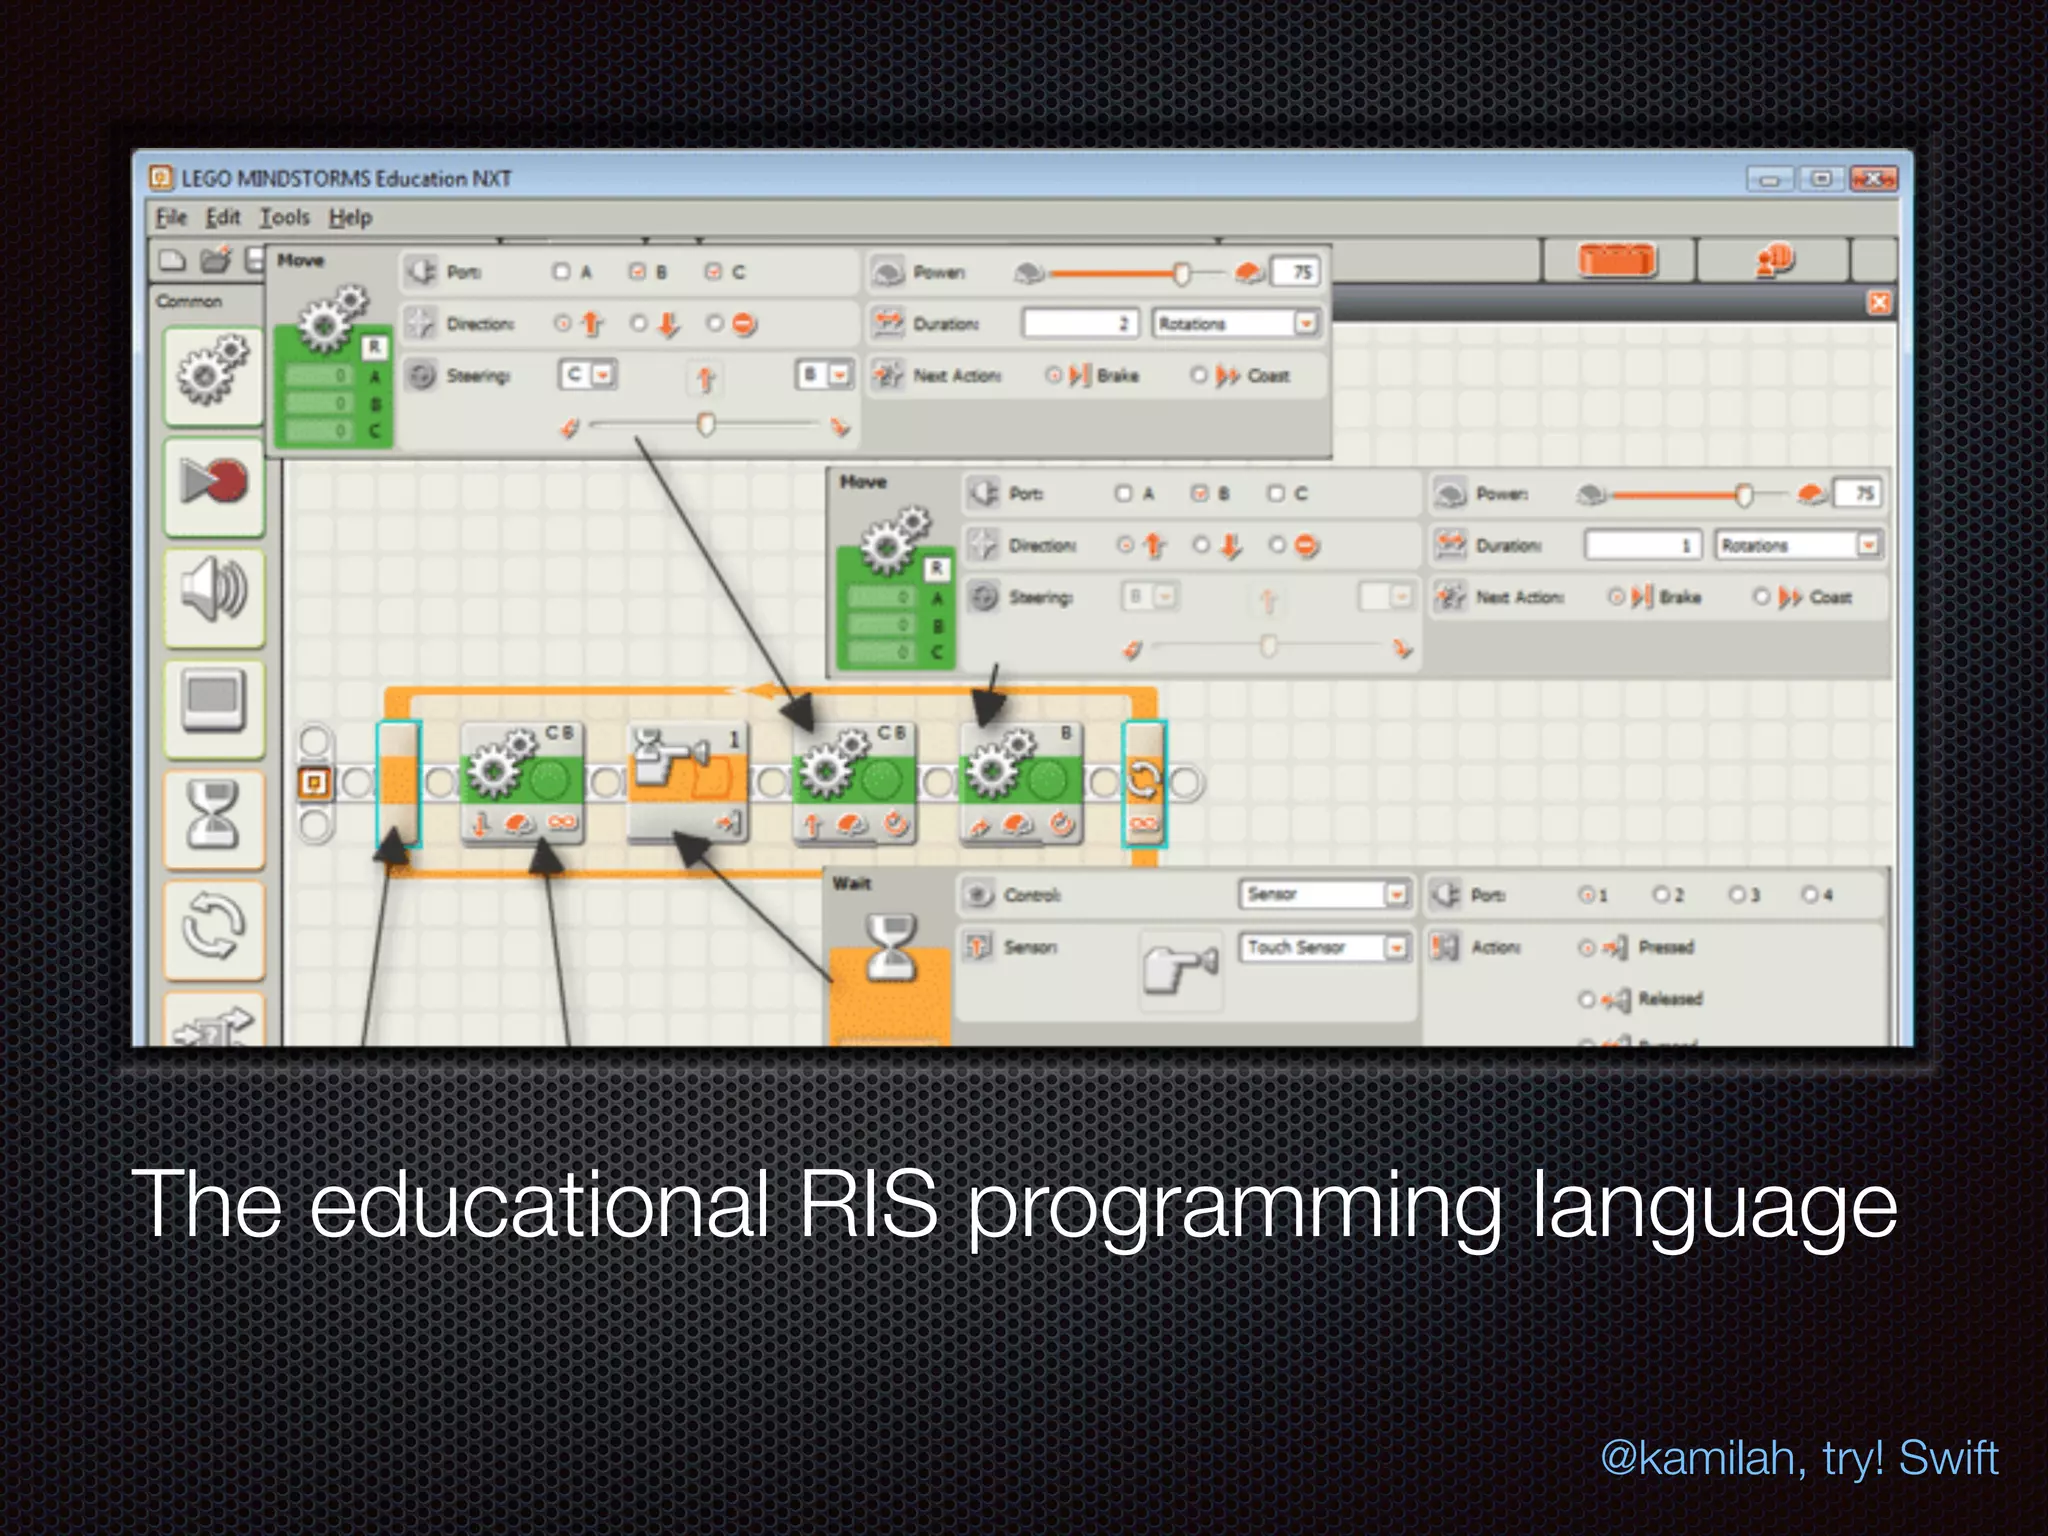
Task: Click the orange LEGO brick icon in toolbar
Action: pos(1617,261)
